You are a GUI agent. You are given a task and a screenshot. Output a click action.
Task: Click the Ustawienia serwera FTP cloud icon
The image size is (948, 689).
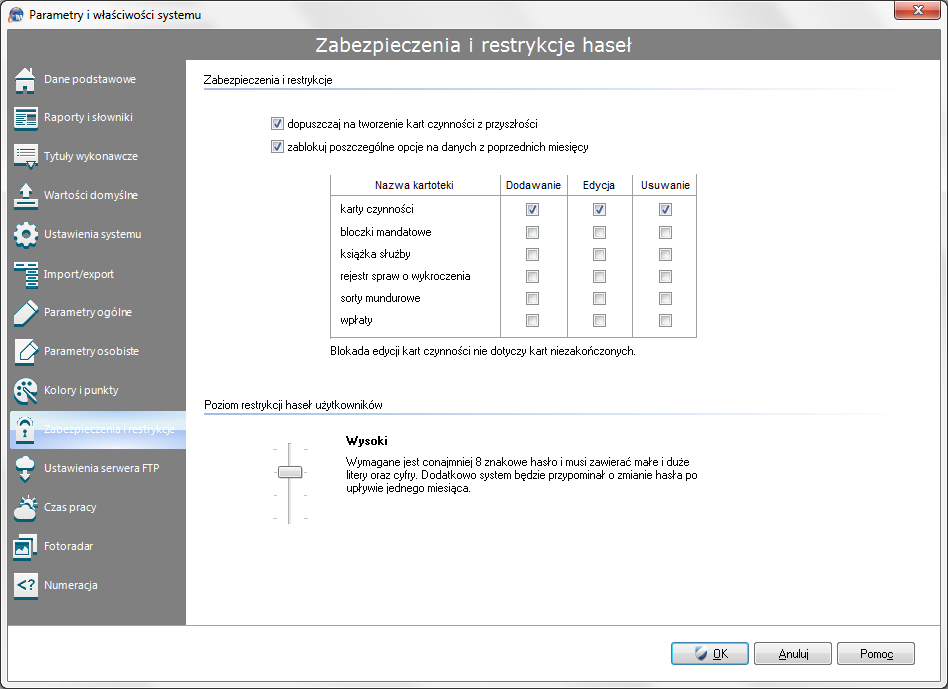(x=26, y=469)
